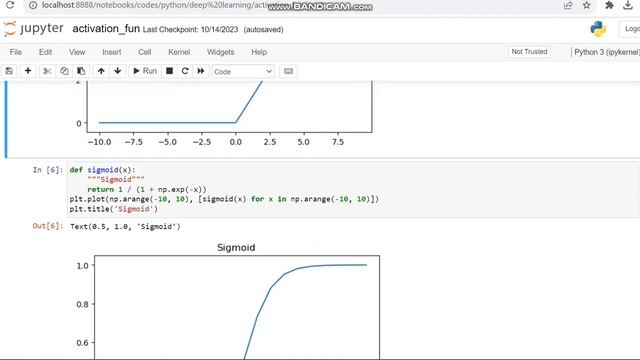The width and height of the screenshot is (640, 360).
Task: Interrupt the kernel with stop icon
Action: [169, 71]
